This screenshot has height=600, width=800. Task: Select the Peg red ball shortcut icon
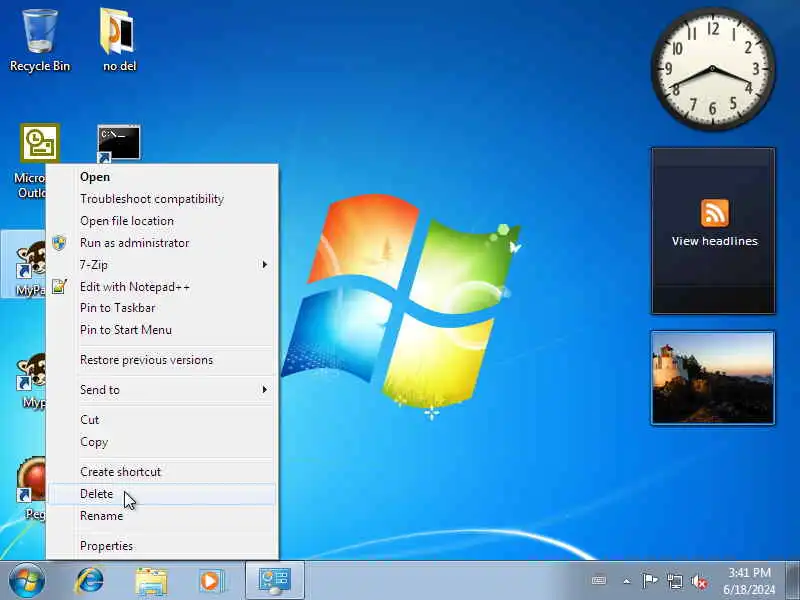(x=31, y=487)
